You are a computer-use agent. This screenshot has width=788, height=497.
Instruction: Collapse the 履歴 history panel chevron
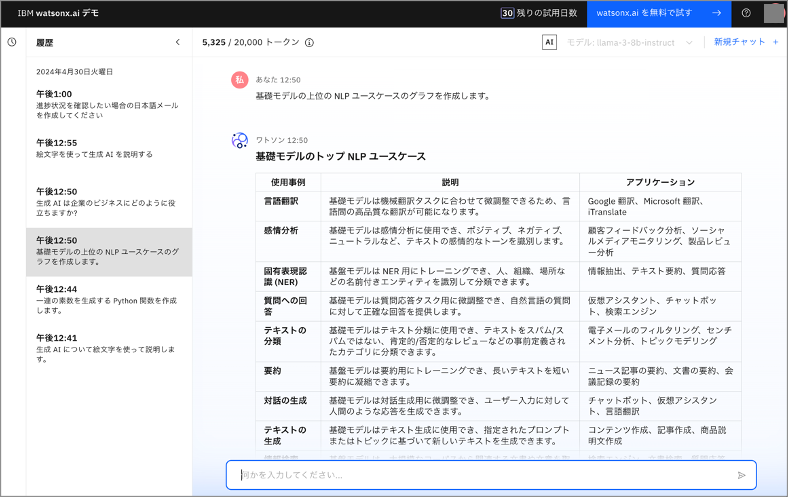[x=177, y=42]
